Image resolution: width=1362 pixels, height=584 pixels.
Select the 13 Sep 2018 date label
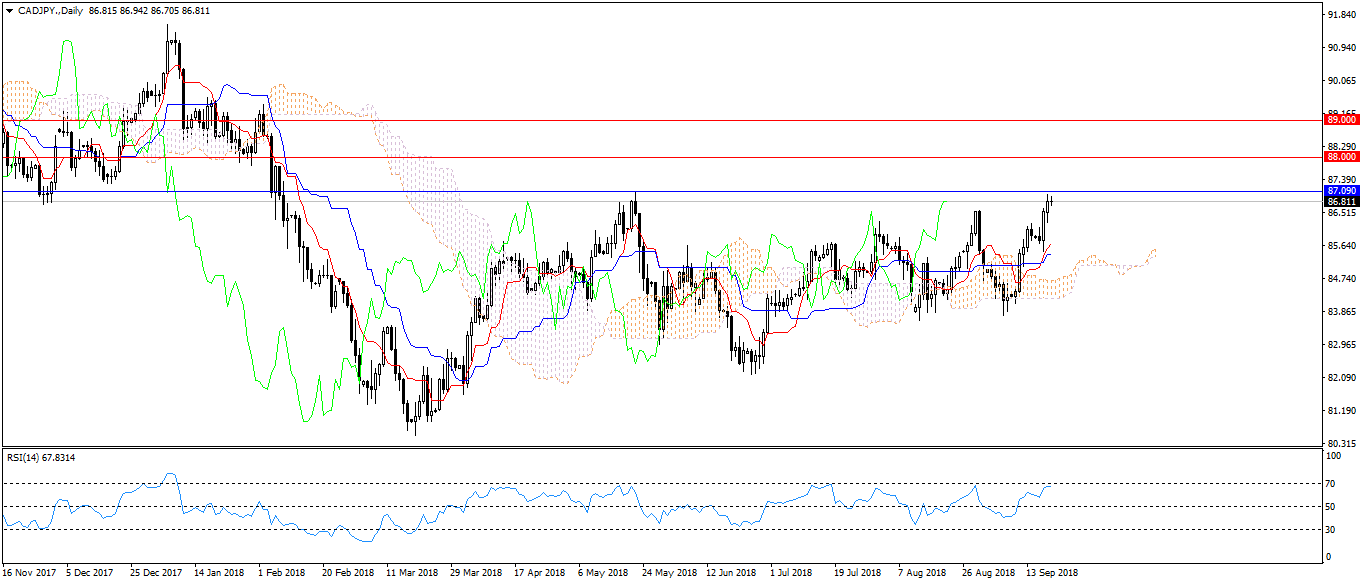click(x=1051, y=574)
